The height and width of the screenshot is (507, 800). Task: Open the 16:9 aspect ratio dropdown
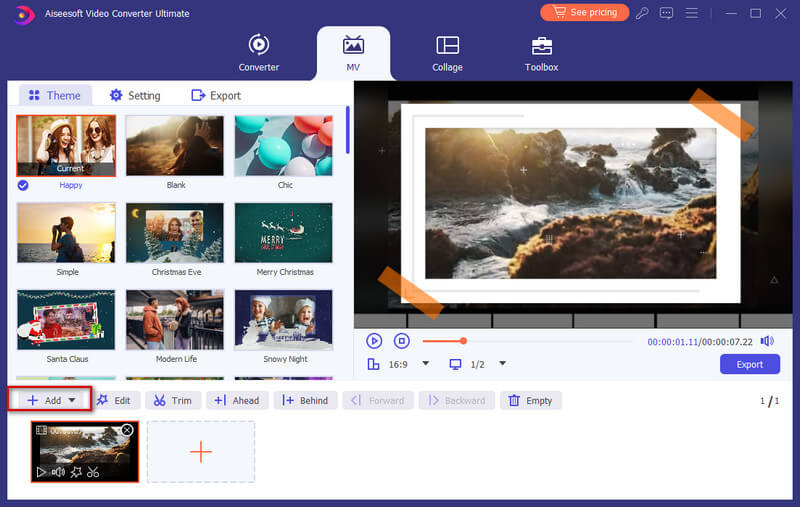(425, 364)
